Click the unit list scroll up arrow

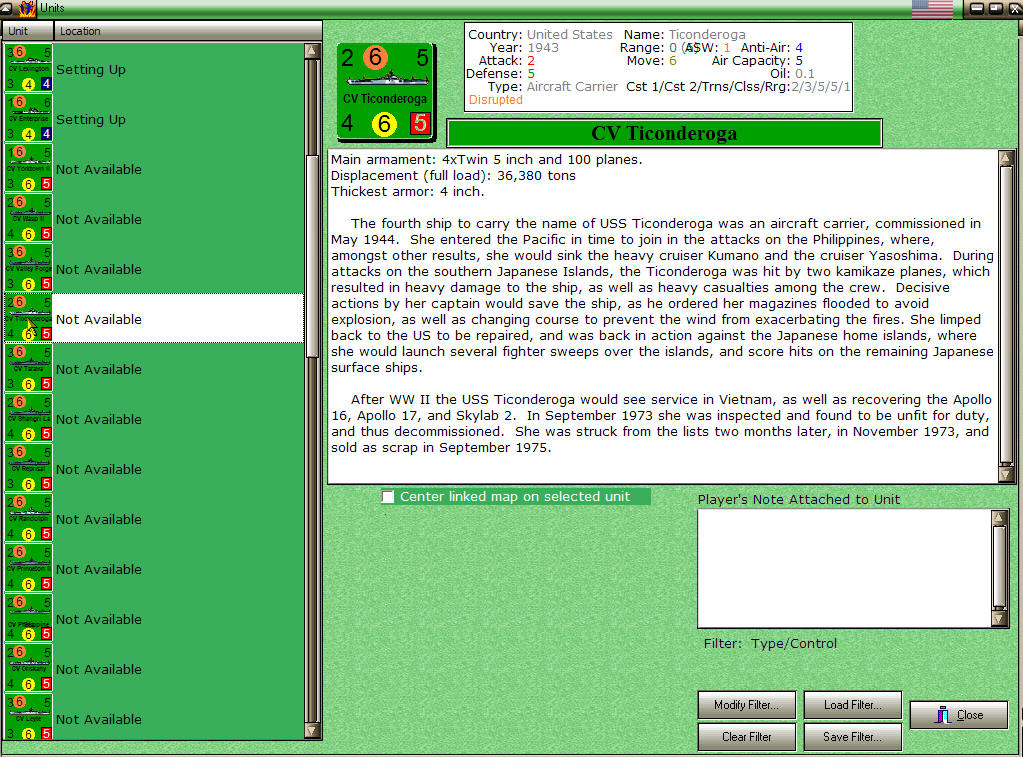[312, 51]
